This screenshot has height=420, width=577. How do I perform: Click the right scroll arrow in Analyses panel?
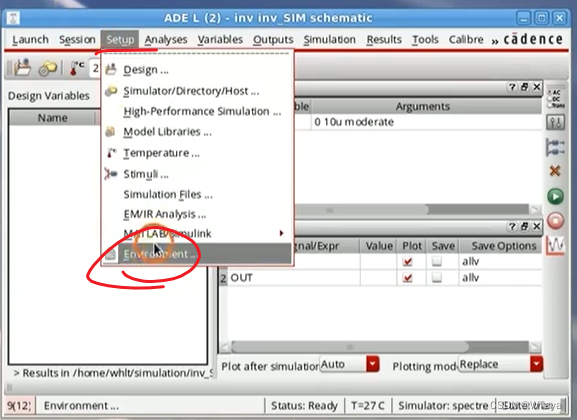click(535, 210)
